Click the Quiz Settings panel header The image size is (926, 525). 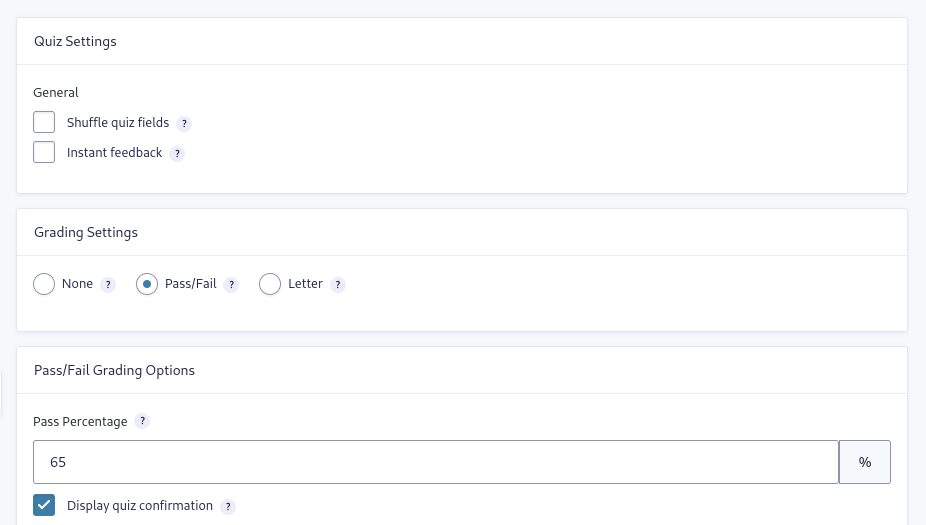(462, 41)
